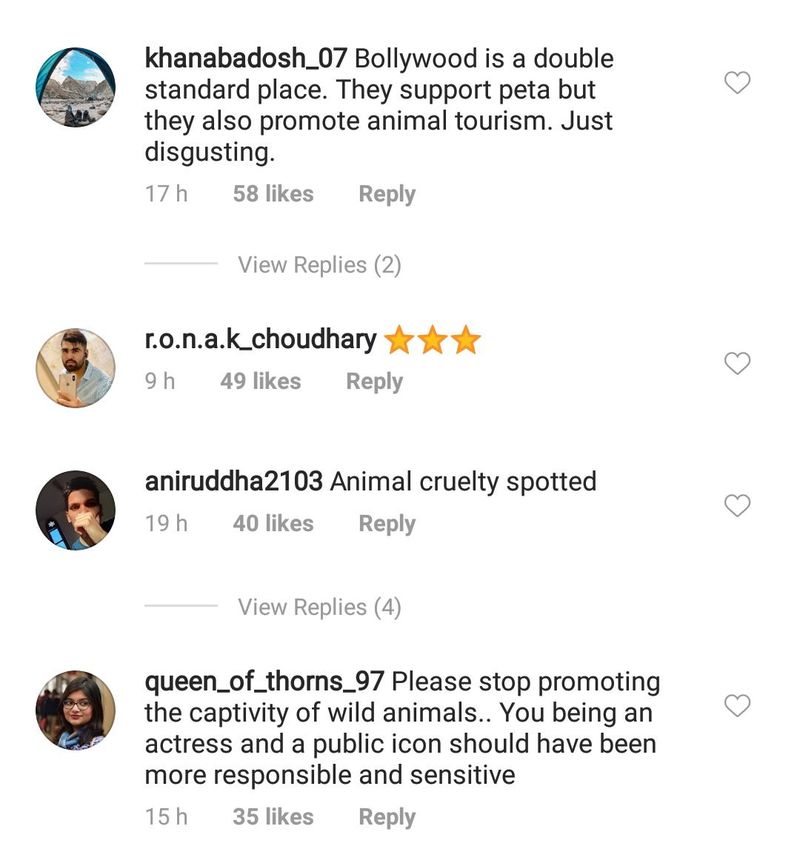
Task: View the 58 likes list
Action: click(273, 194)
